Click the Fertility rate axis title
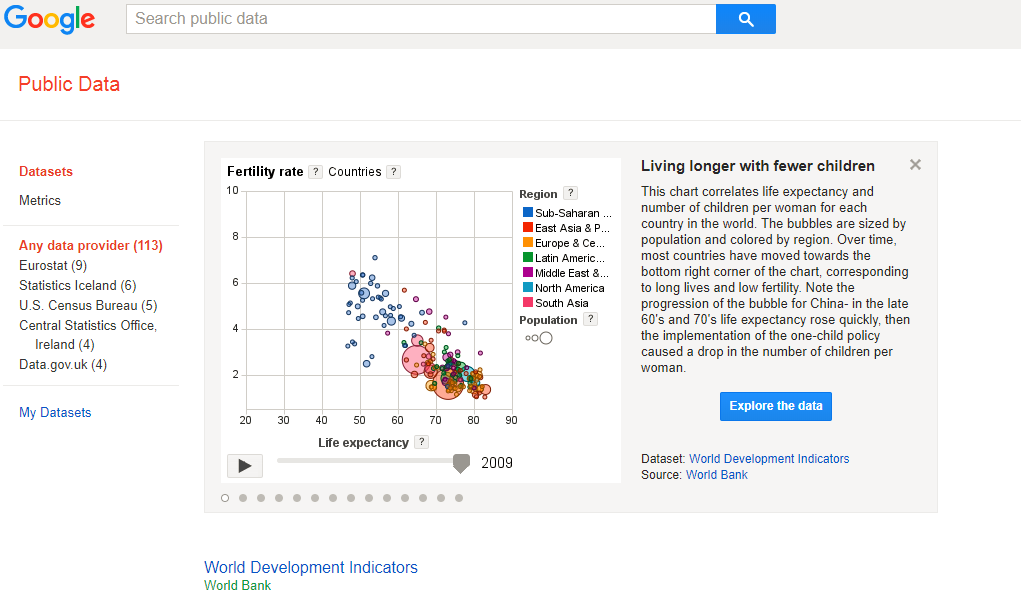The width and height of the screenshot is (1021, 595). pos(265,172)
